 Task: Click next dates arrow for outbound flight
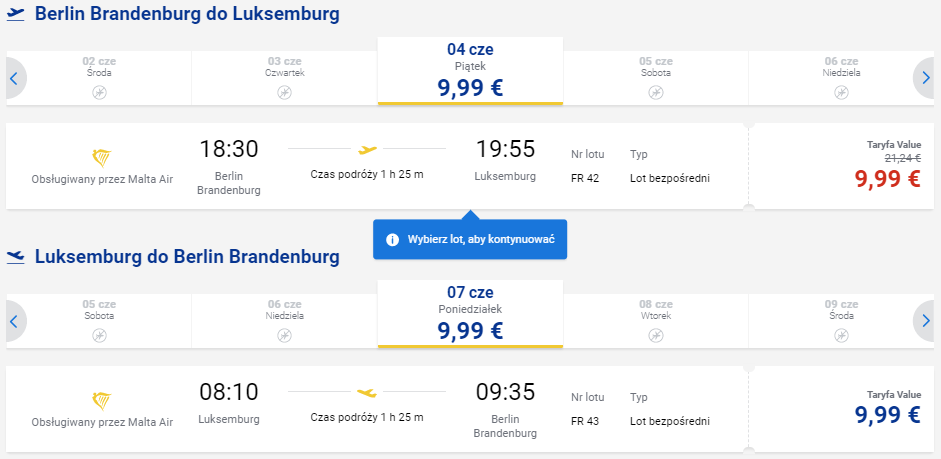point(925,78)
